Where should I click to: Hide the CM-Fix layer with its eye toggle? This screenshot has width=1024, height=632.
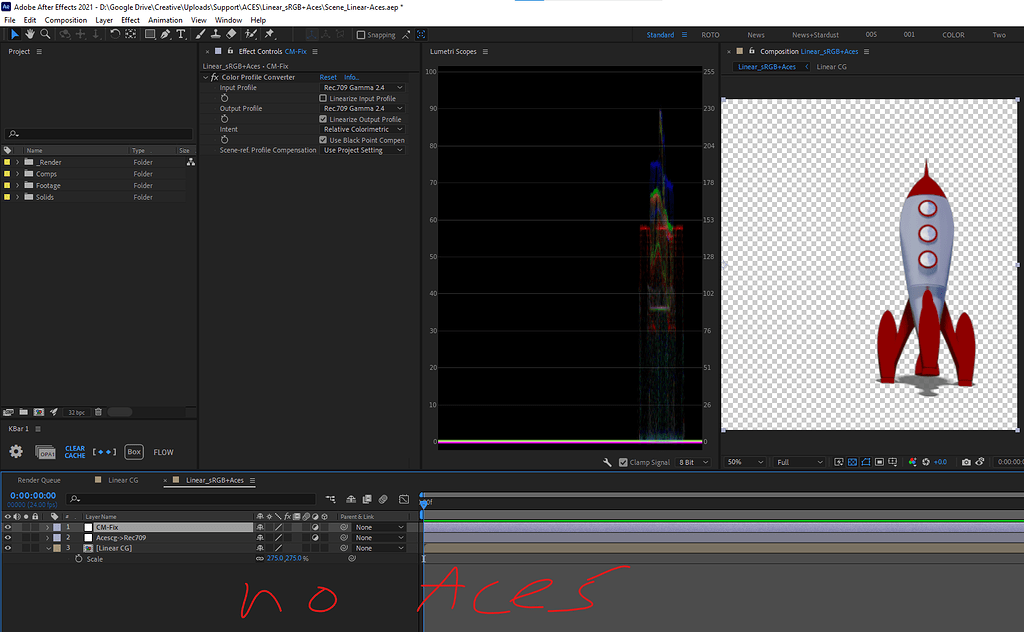[8, 527]
